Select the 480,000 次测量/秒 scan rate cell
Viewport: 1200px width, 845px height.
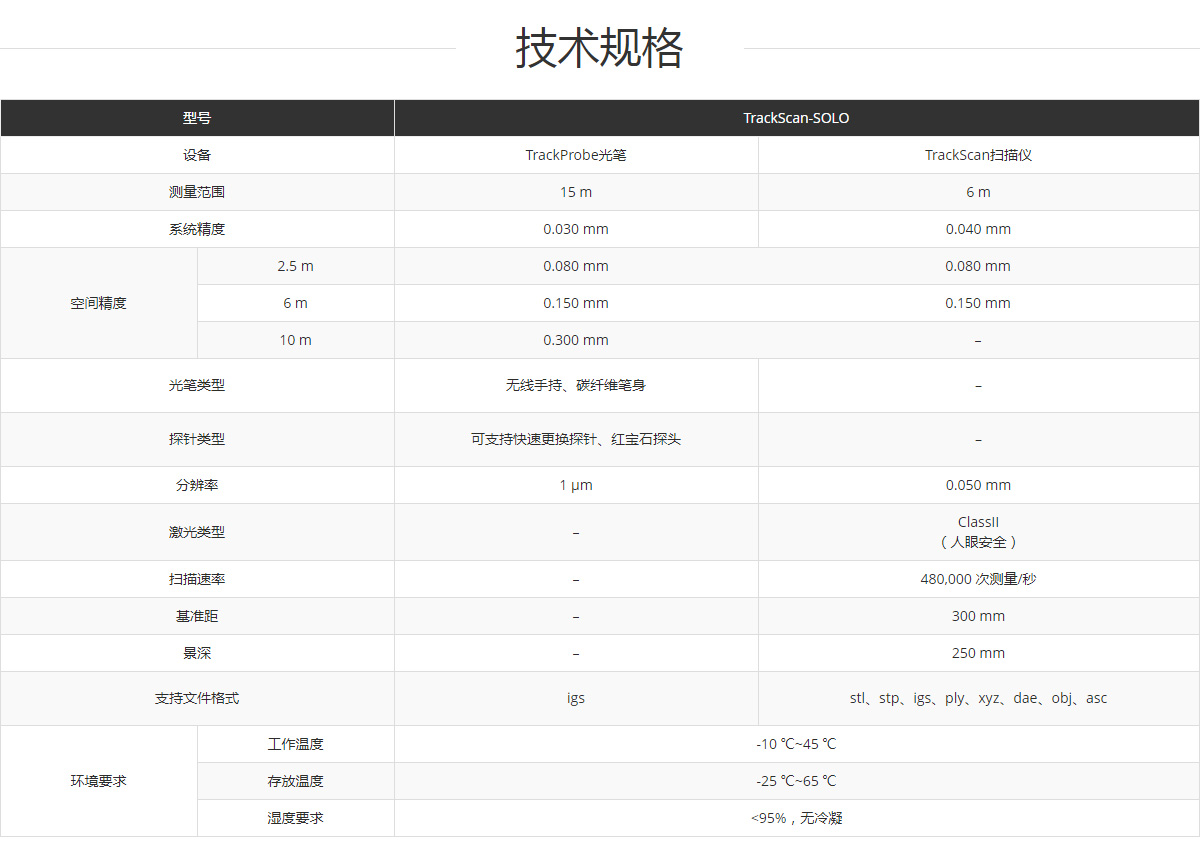978,579
